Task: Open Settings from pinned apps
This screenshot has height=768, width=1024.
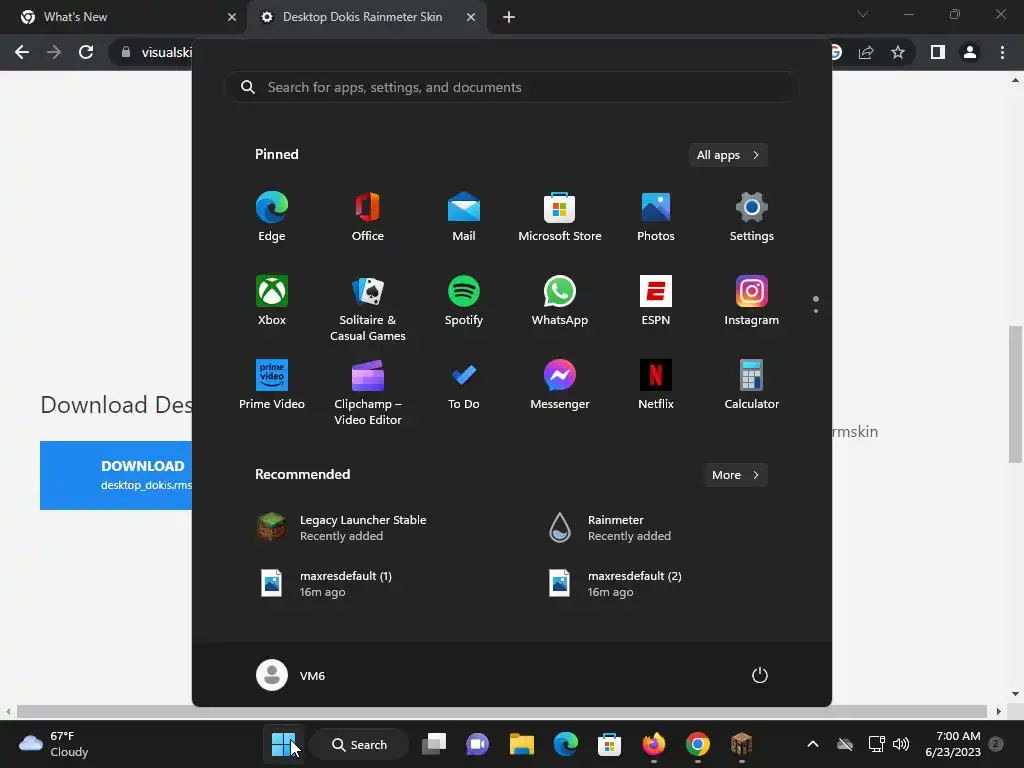Action: pos(752,217)
